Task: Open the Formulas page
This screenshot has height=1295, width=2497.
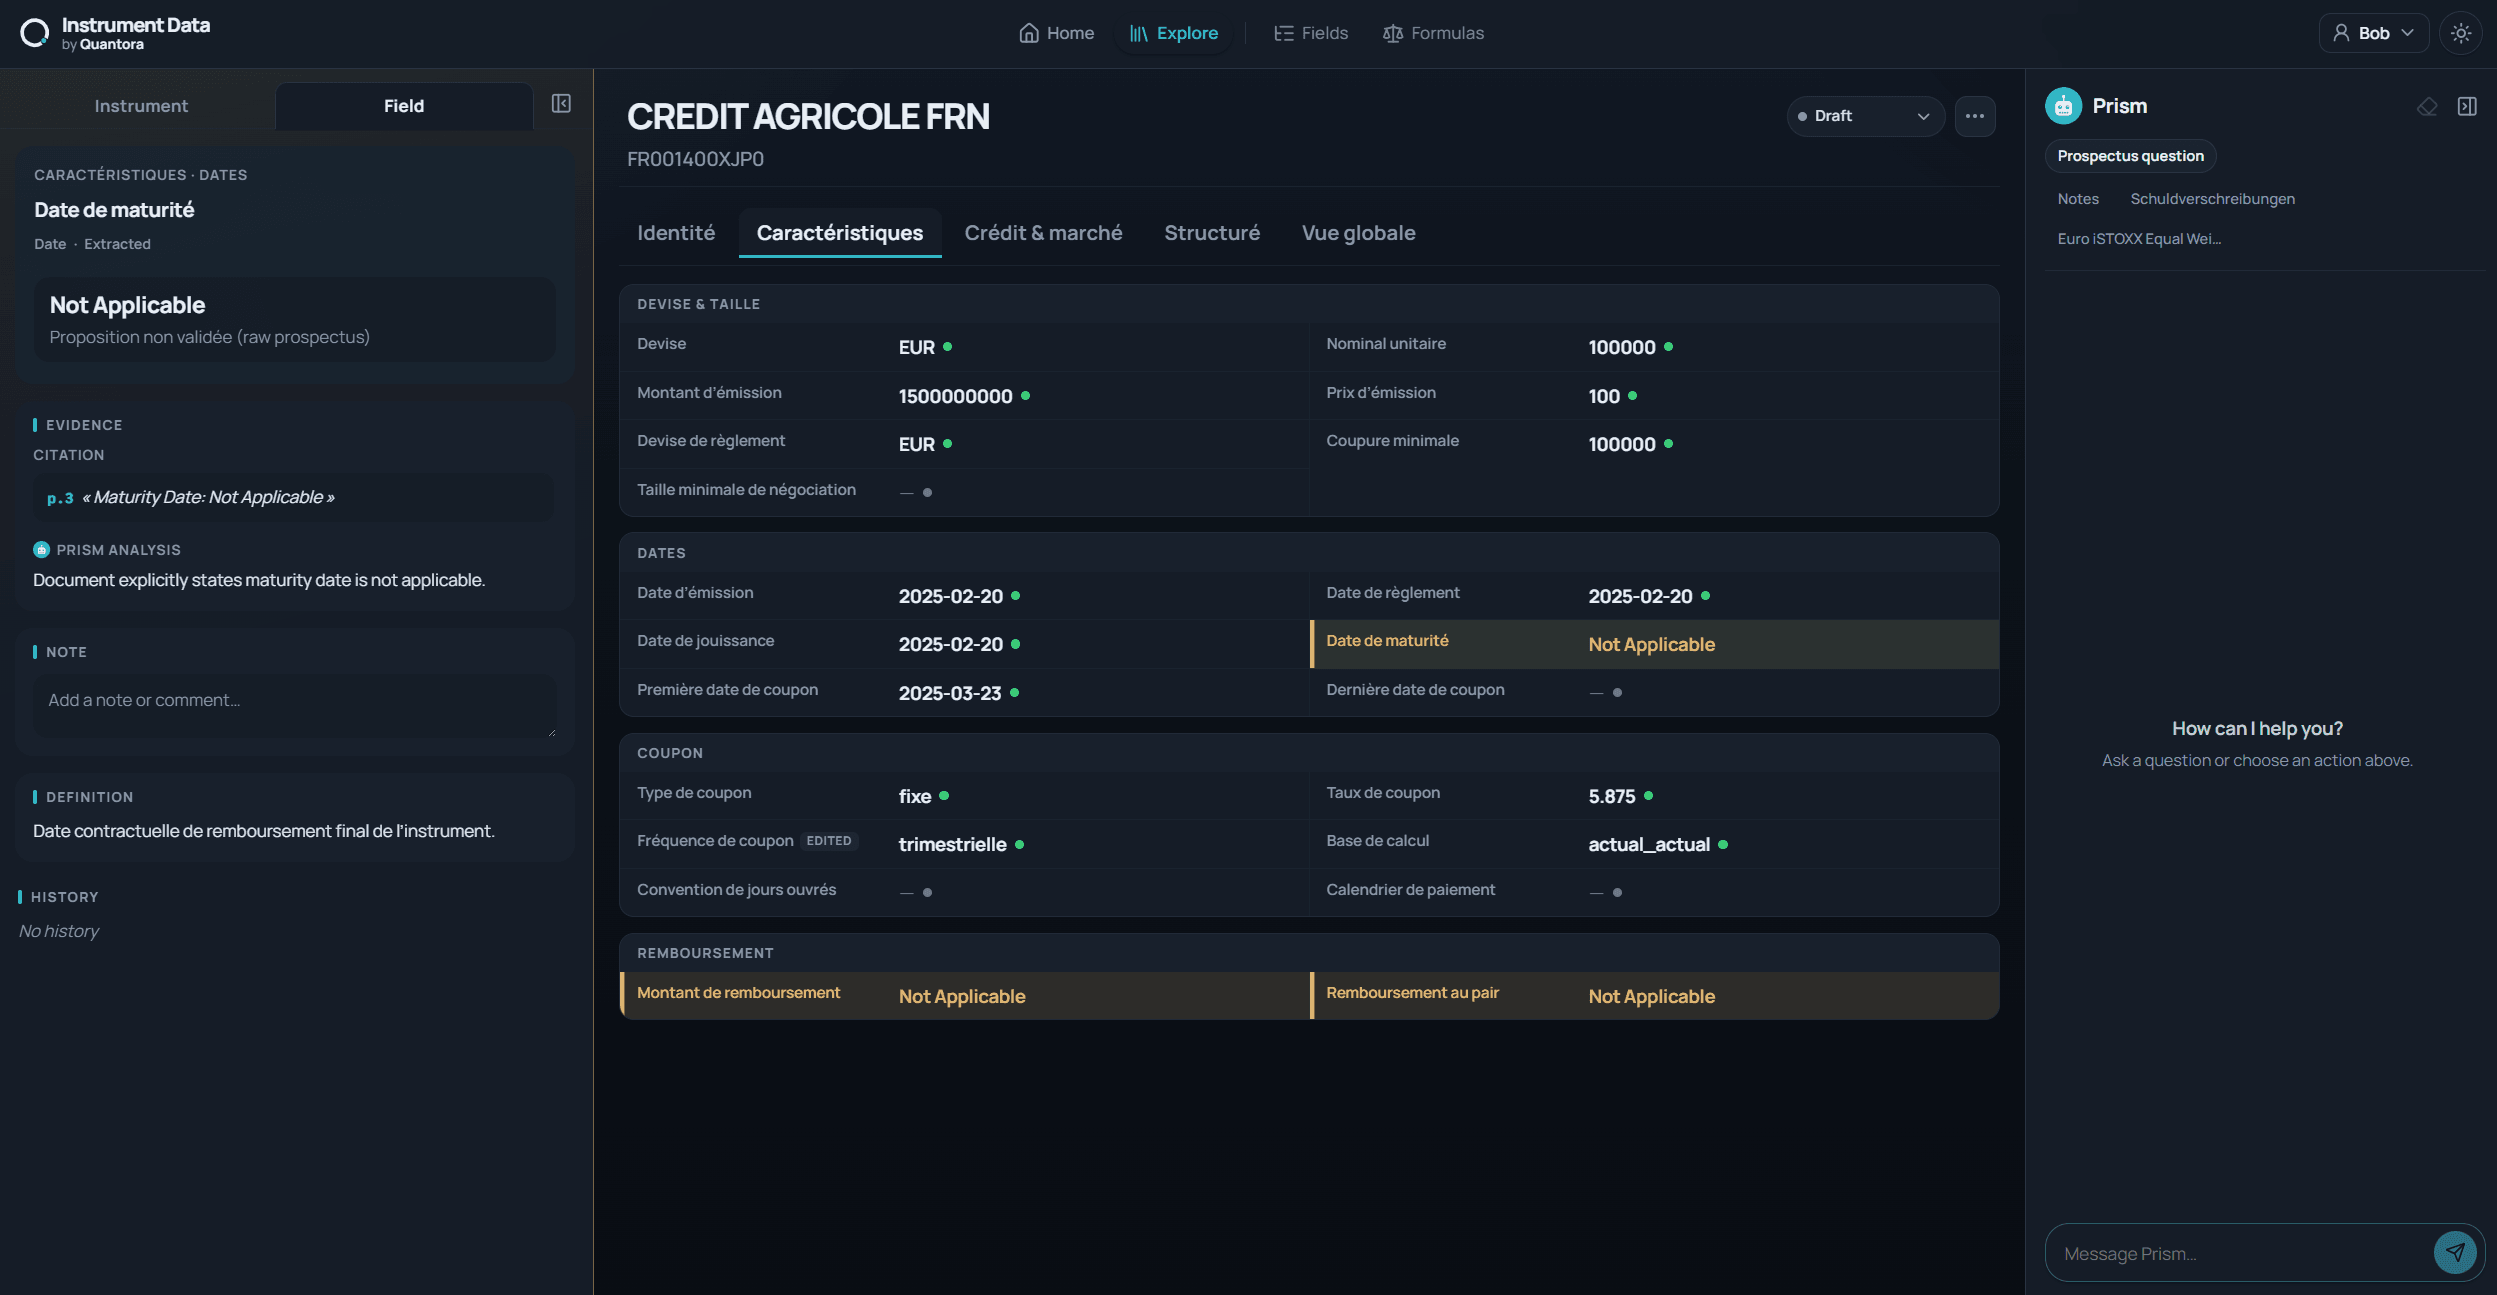Action: point(1433,33)
